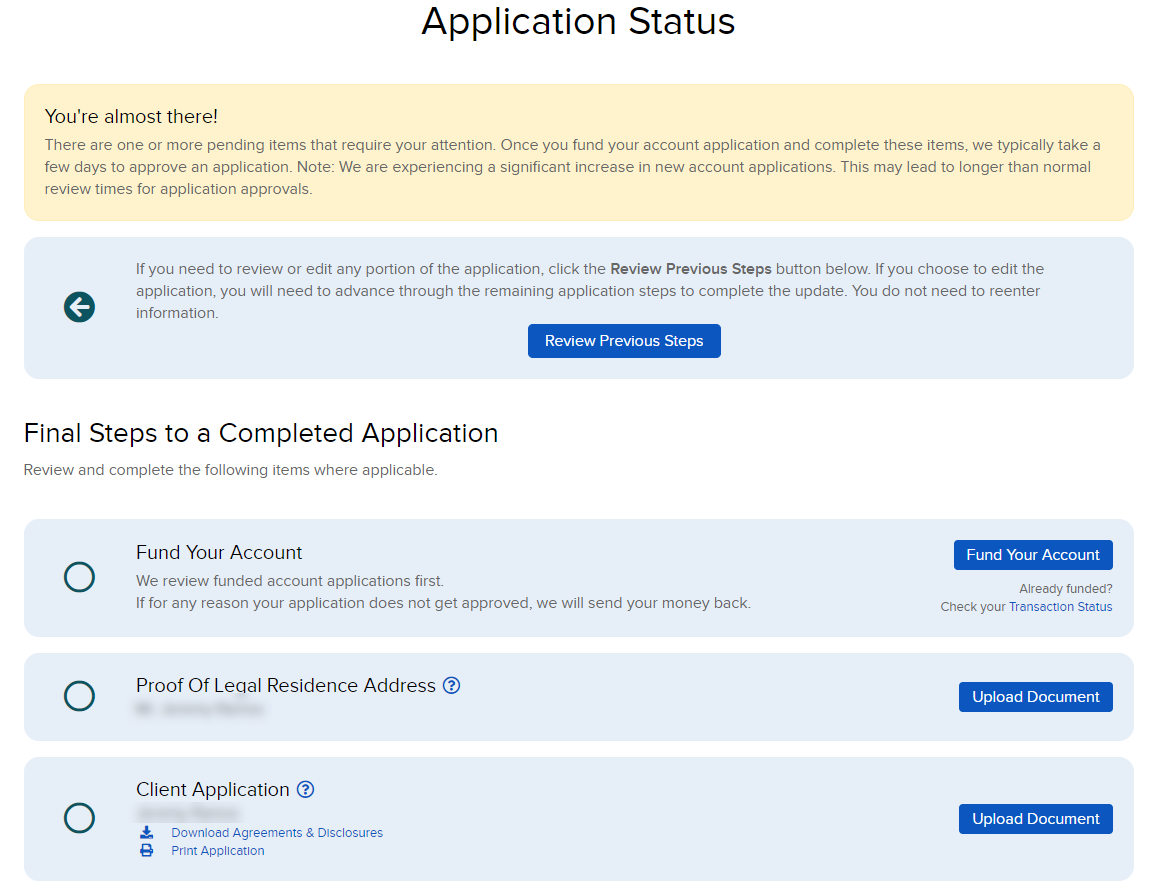Screen dimensions: 1155x889
Task: Mark the Proof Of Legal Residence step circle
Action: 79,696
